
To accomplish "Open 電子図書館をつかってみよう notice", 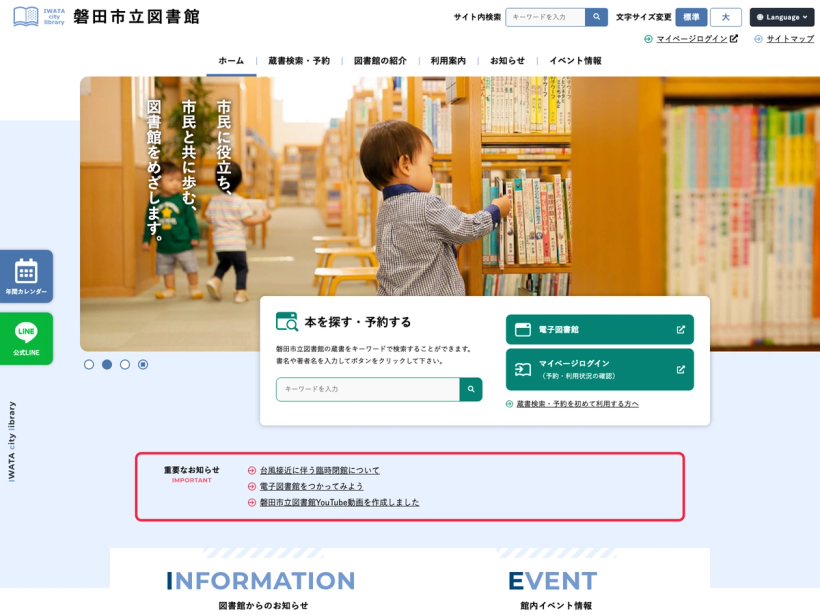I will (312, 486).
